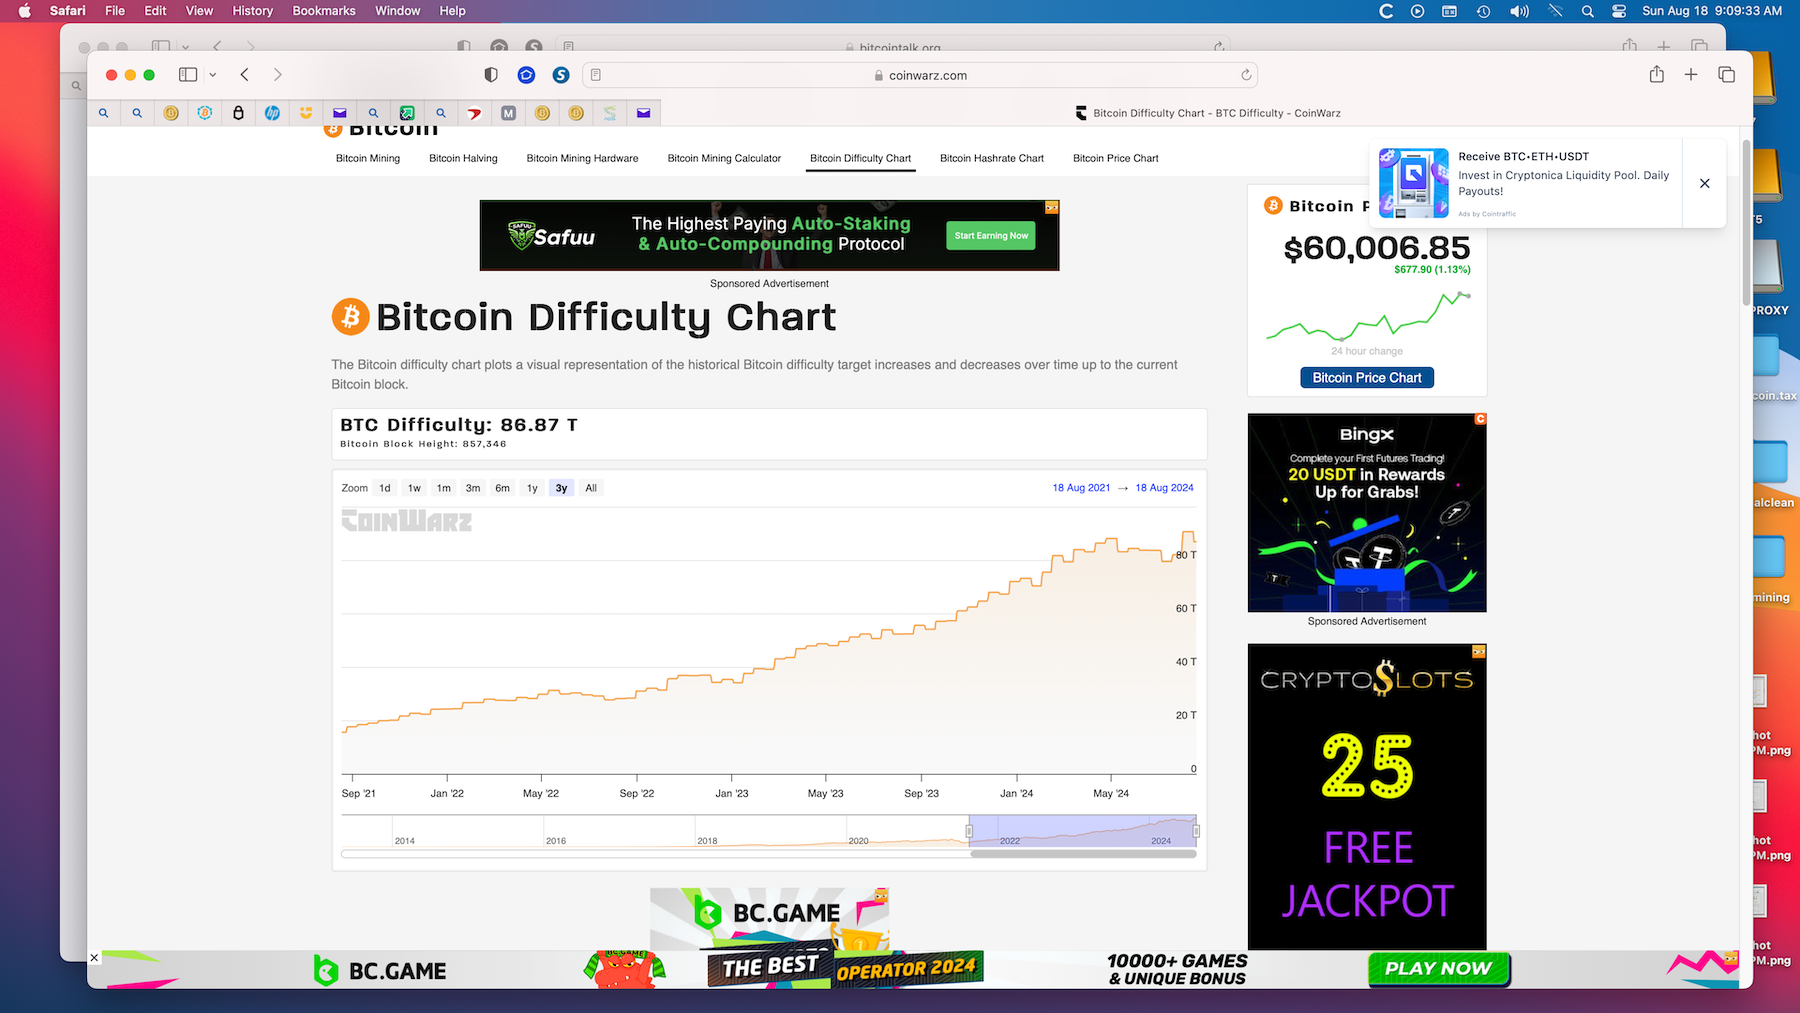The image size is (1800, 1013).
Task: Click the date and time in menu bar
Action: tap(1712, 11)
